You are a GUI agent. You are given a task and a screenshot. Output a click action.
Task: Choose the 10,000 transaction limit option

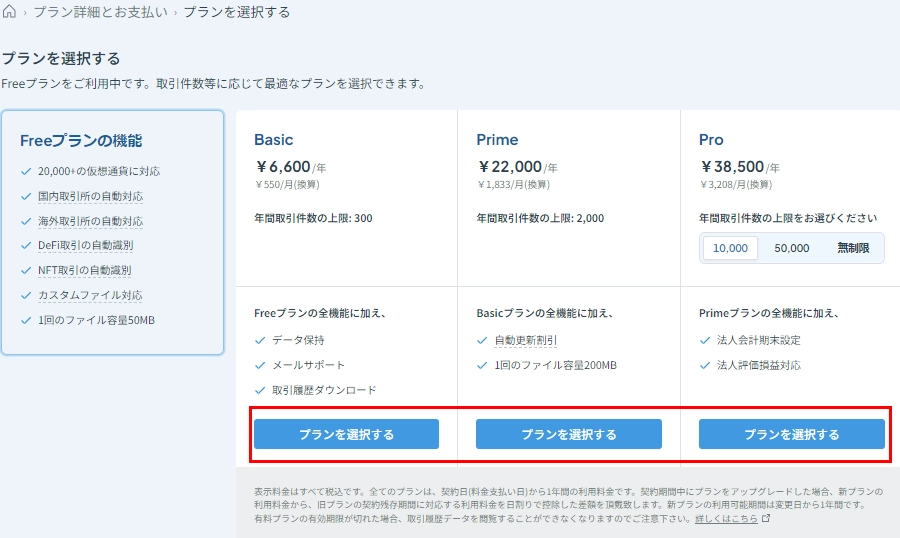(730, 248)
